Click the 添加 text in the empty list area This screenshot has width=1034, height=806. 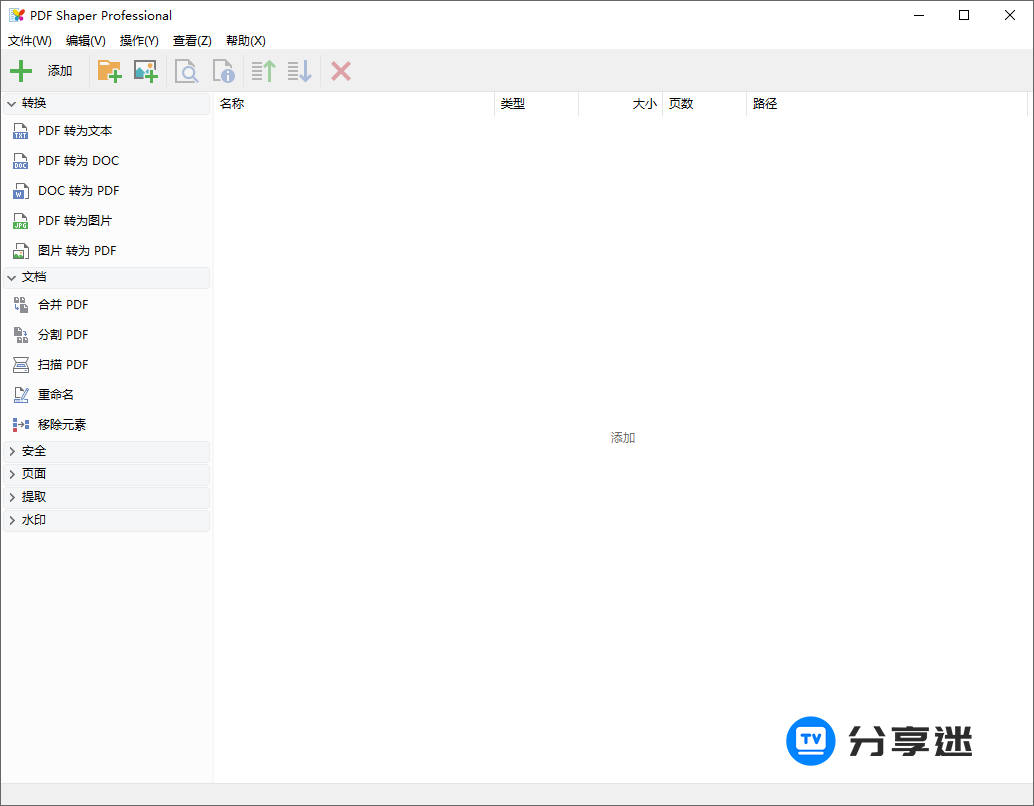click(622, 437)
